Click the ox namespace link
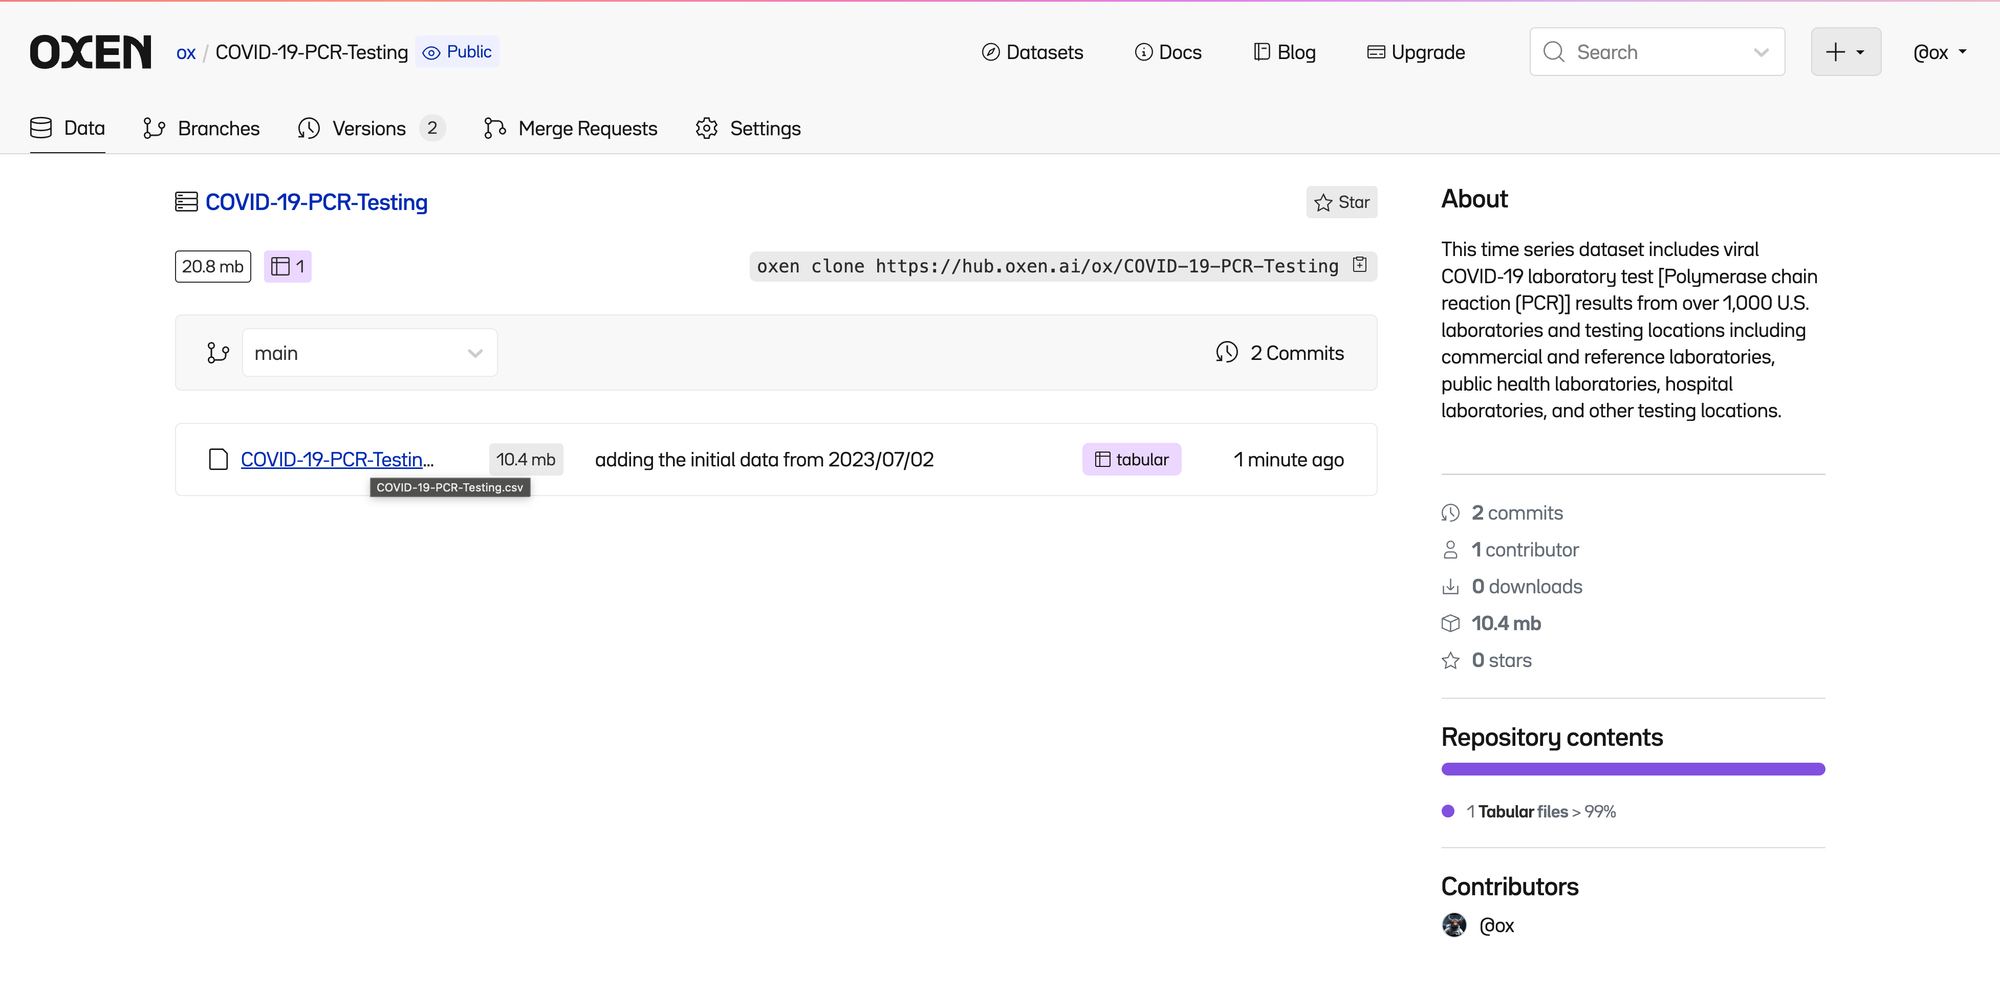Screen dimensions: 2000x985 tap(186, 52)
